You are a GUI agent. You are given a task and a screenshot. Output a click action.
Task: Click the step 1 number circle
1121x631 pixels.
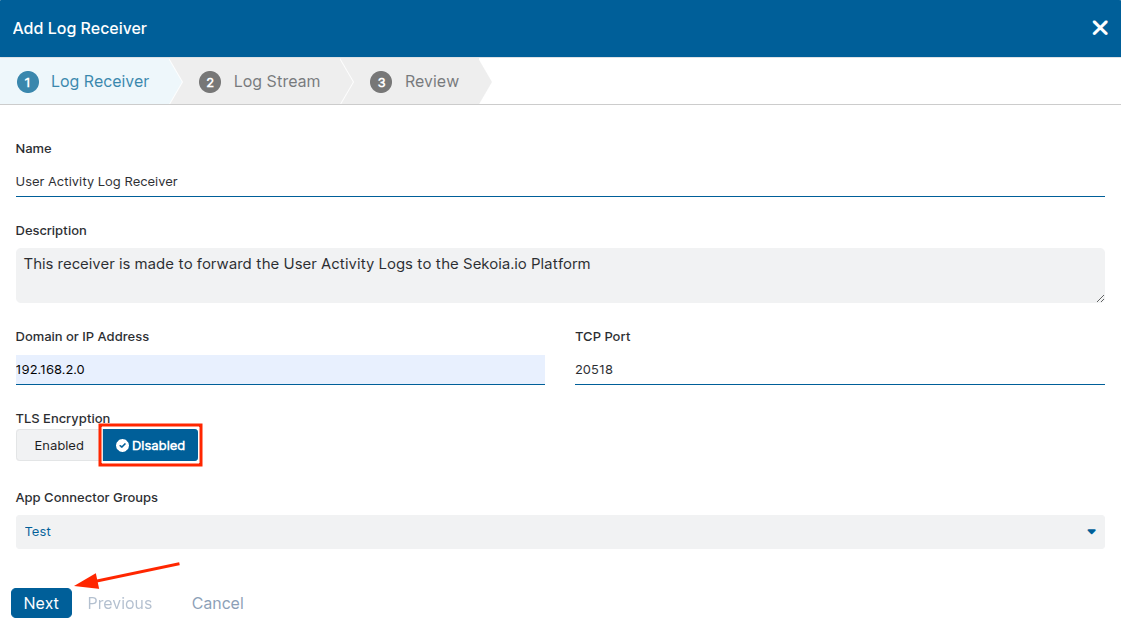tap(28, 82)
